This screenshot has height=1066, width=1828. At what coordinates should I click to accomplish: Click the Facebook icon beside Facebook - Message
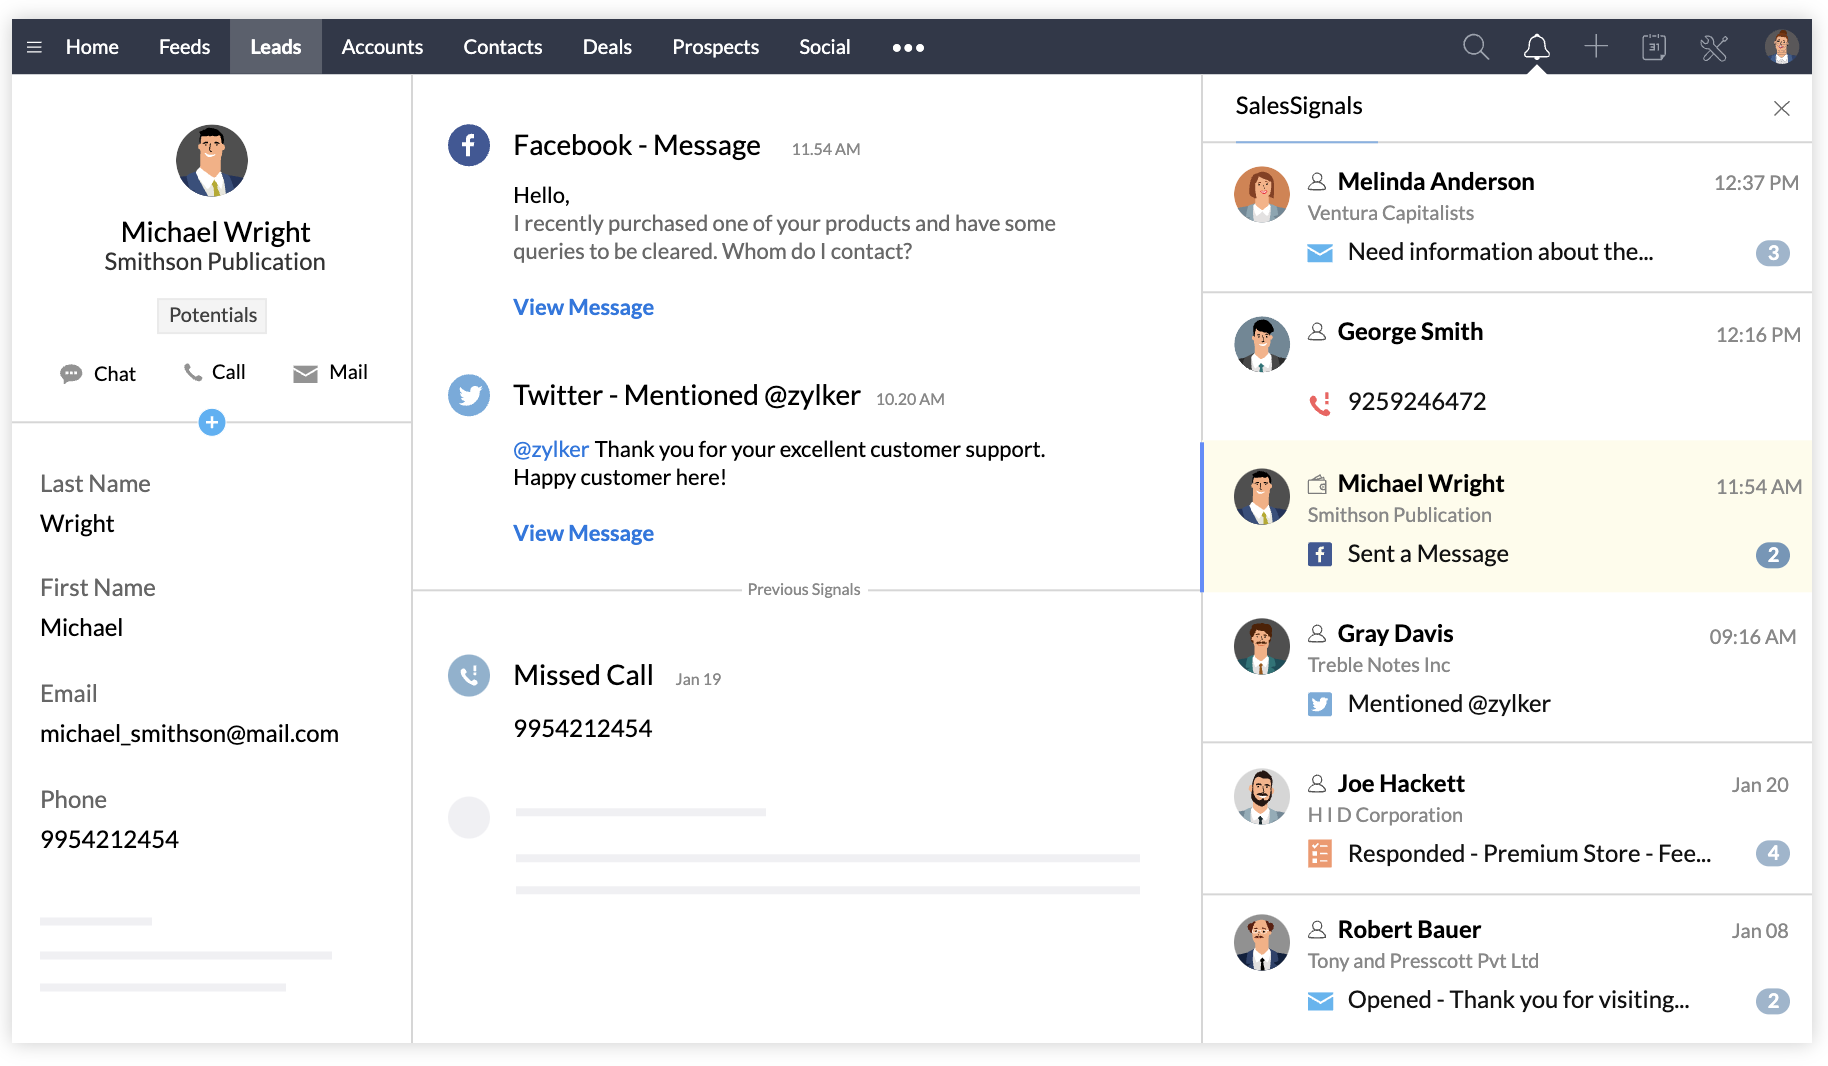point(469,145)
